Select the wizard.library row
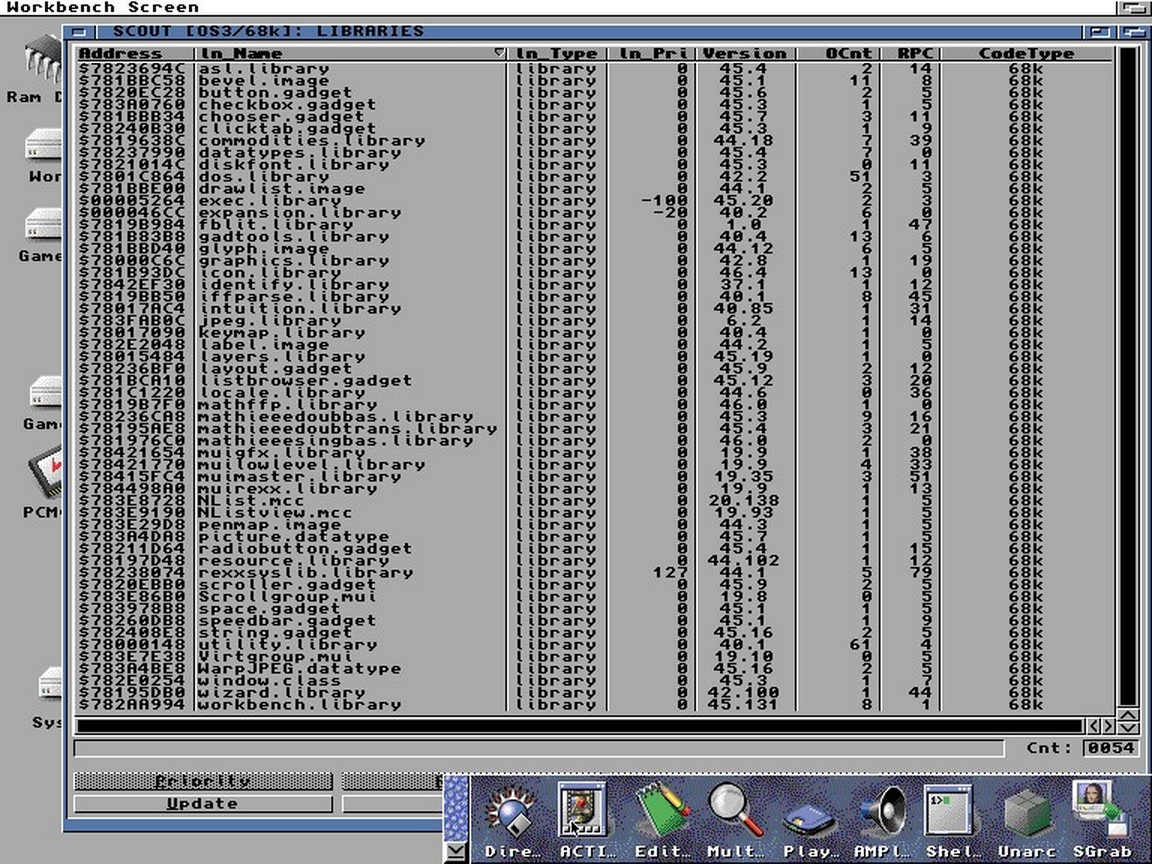 (x=594, y=692)
